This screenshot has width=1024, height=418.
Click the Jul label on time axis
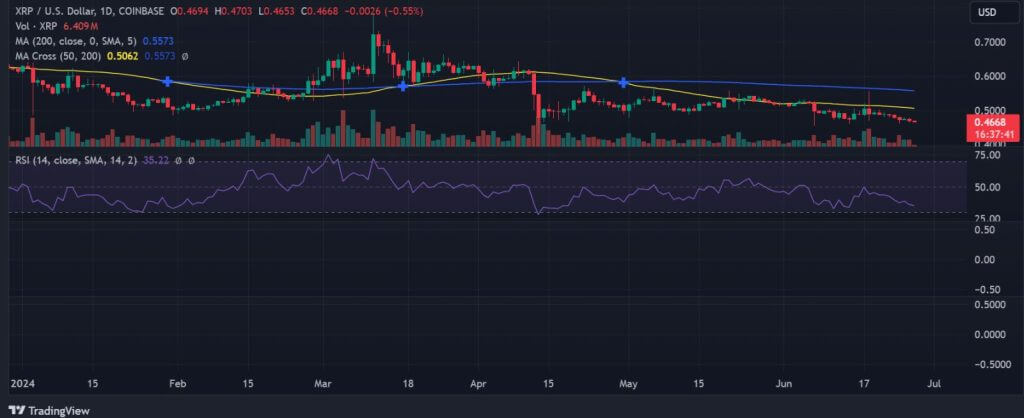pos(934,384)
